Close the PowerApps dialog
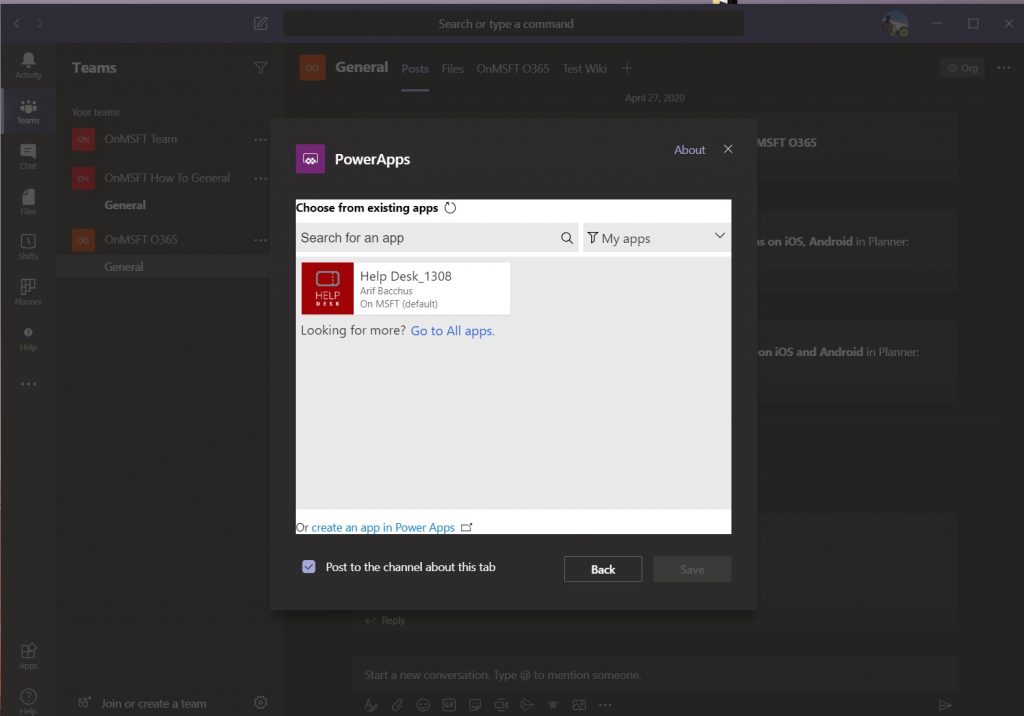Image resolution: width=1024 pixels, height=716 pixels. click(x=728, y=149)
